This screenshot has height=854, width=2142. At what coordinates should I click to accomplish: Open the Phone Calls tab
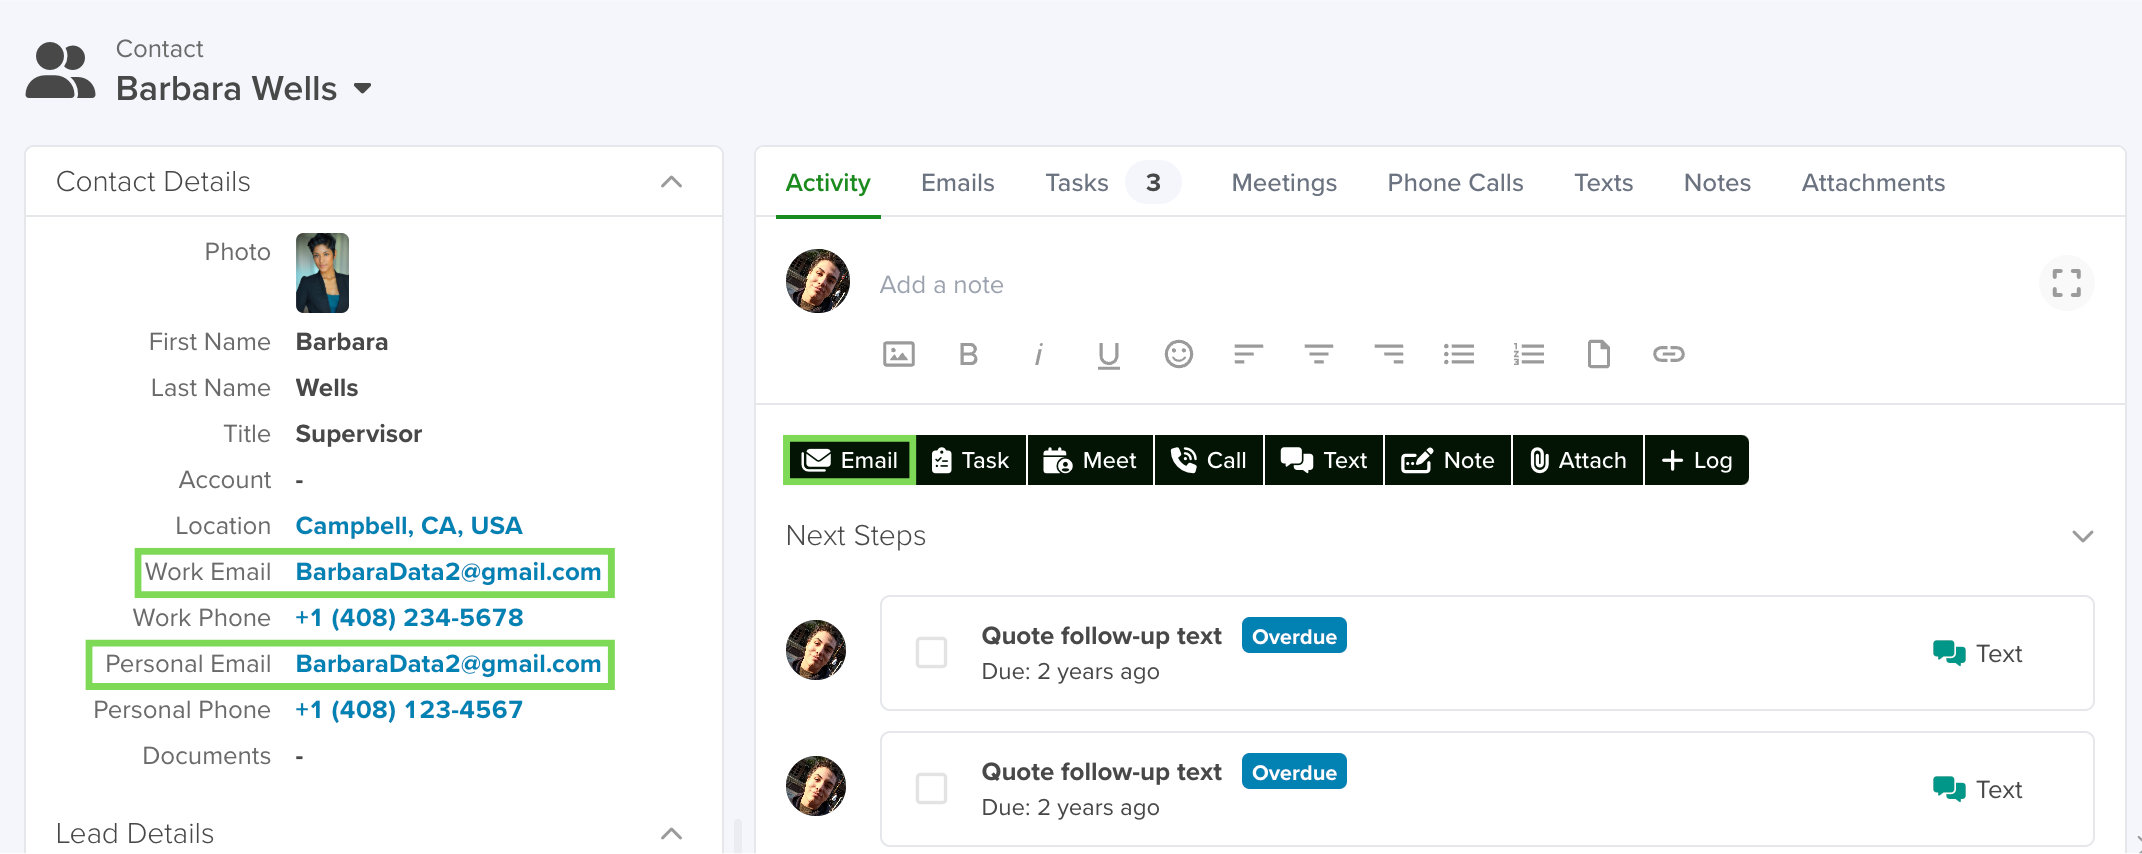pyautogui.click(x=1455, y=183)
